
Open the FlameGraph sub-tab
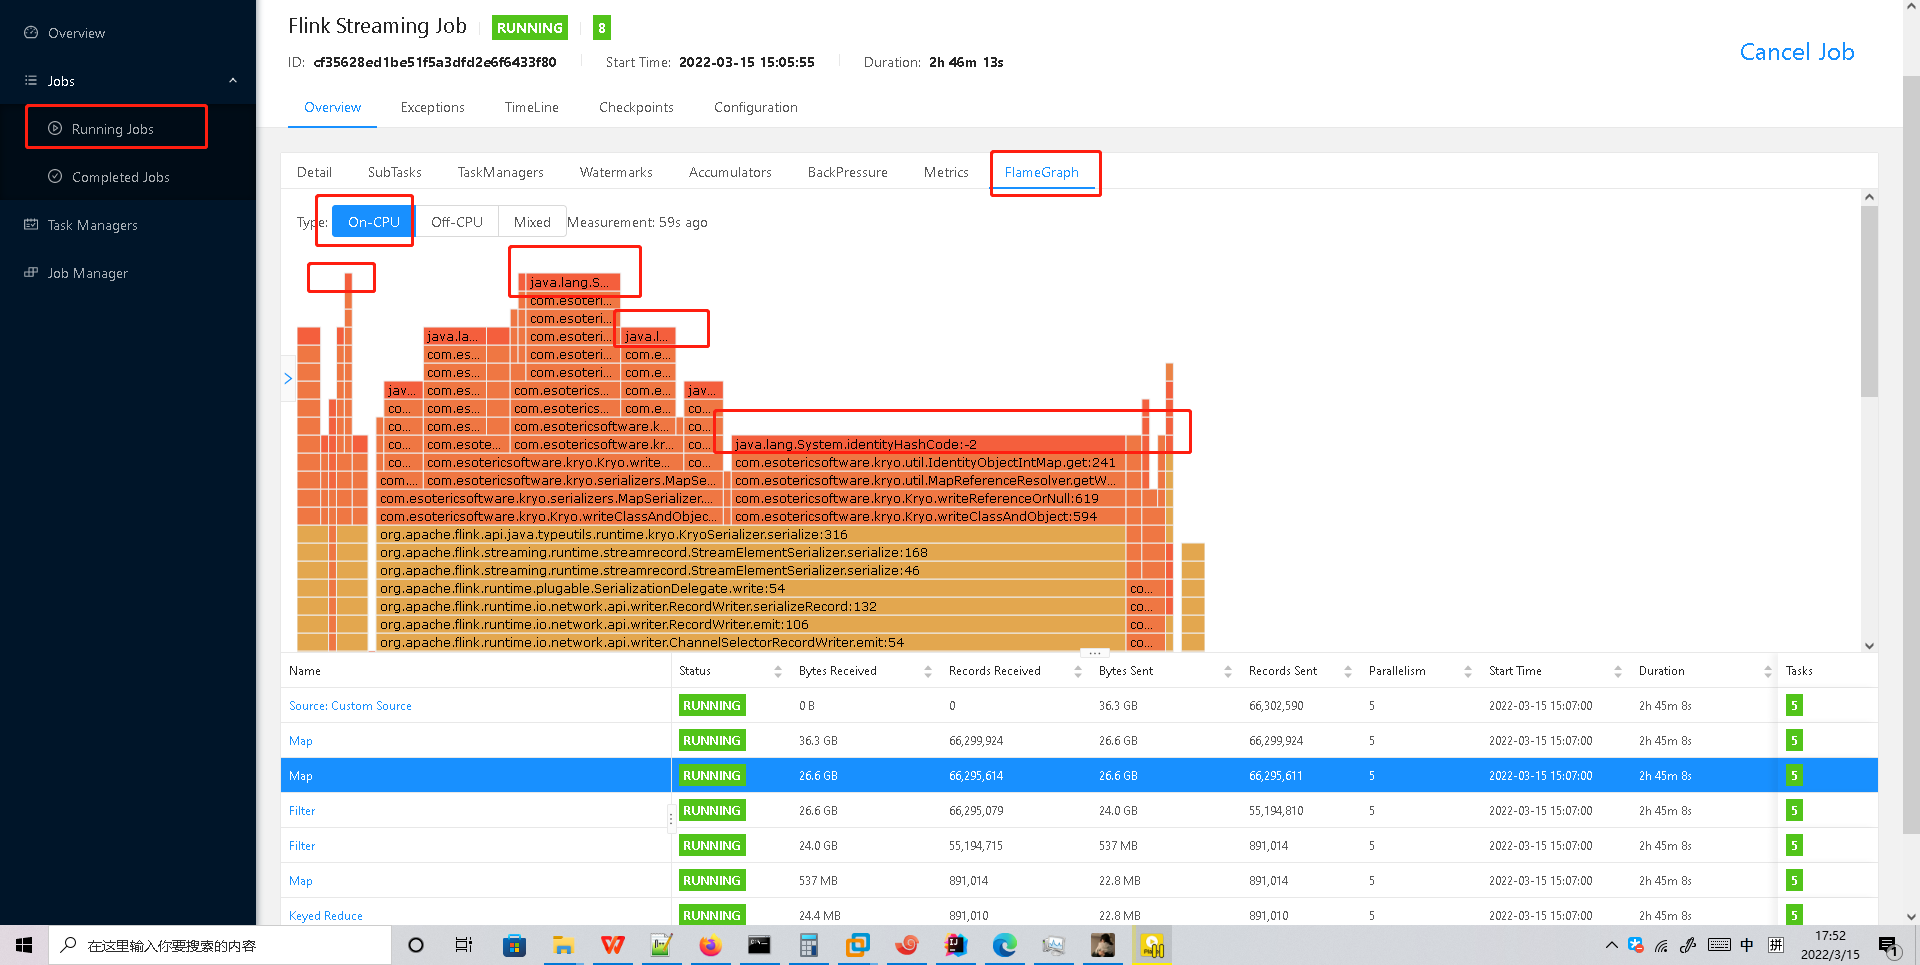(x=1041, y=172)
